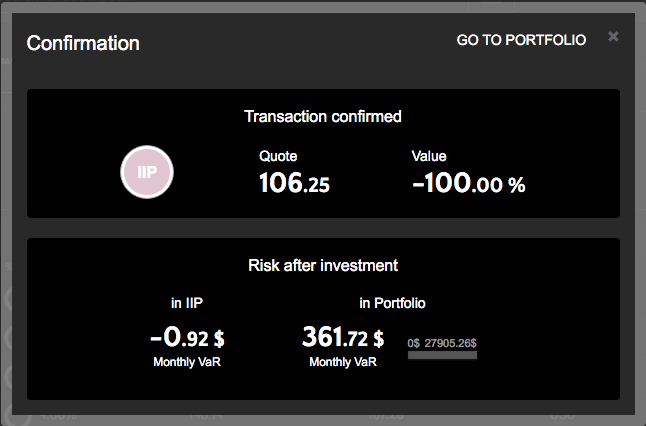Click the "in IIP" risk label

coord(187,302)
